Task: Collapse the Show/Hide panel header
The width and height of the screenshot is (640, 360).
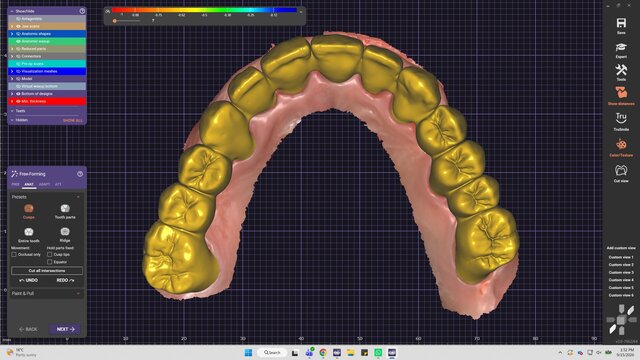Action: (12, 11)
